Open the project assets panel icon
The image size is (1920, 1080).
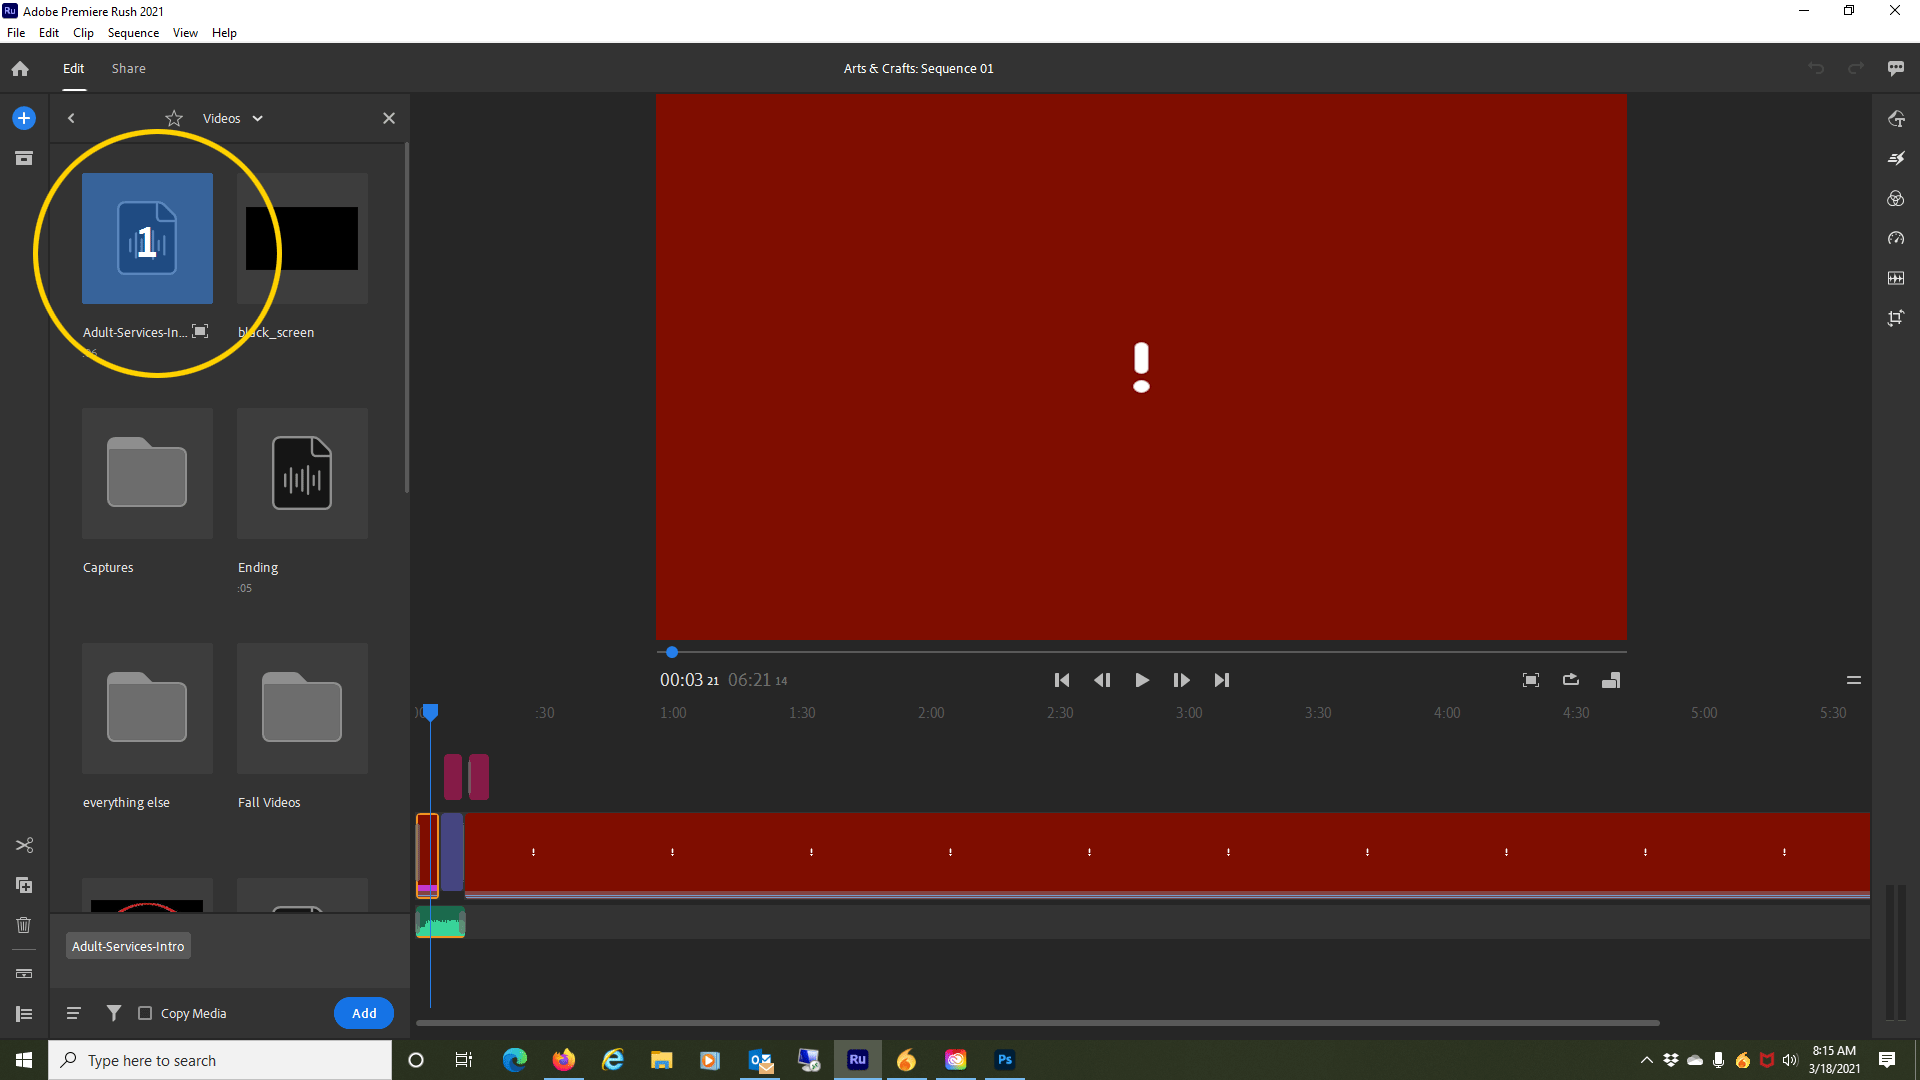click(24, 158)
